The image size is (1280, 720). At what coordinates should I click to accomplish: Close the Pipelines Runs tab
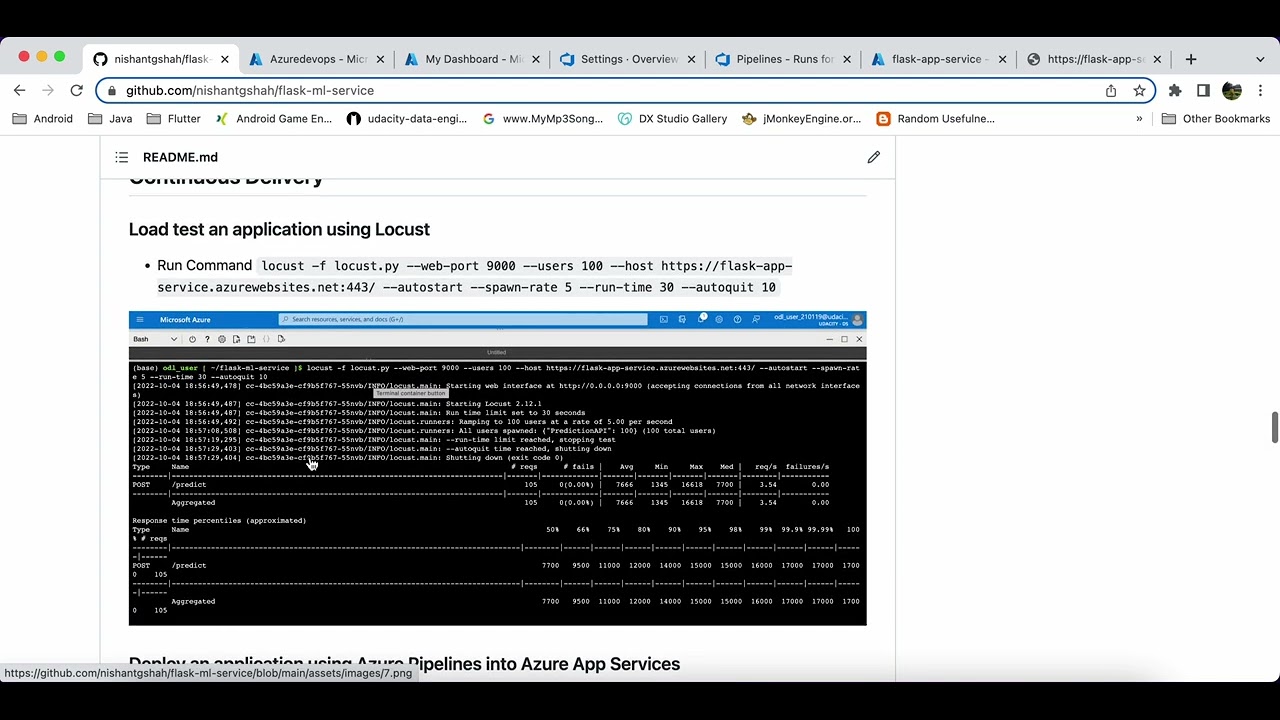[x=847, y=59]
